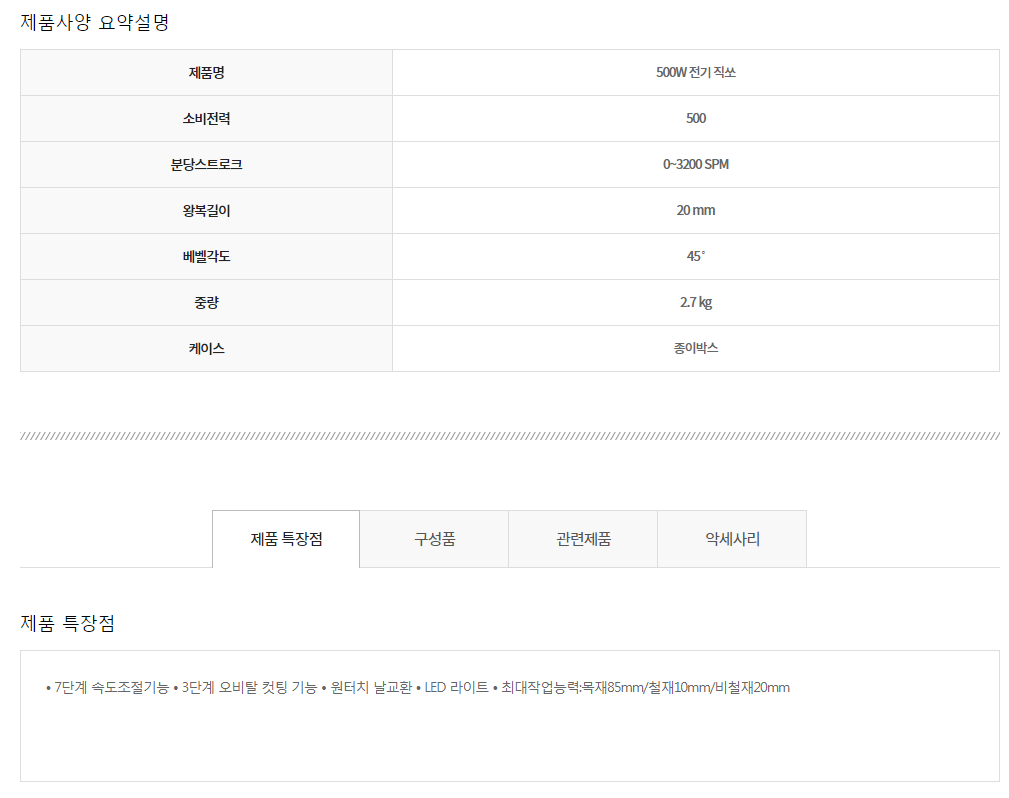
Task: Click the 분당스트로크 row header
Action: point(206,165)
